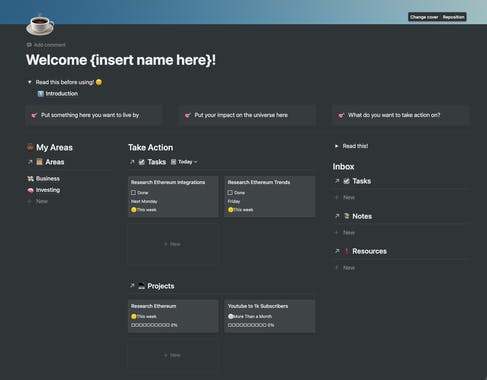Expand the 'Read this!' toggle
The width and height of the screenshot is (487, 380).
coord(336,146)
